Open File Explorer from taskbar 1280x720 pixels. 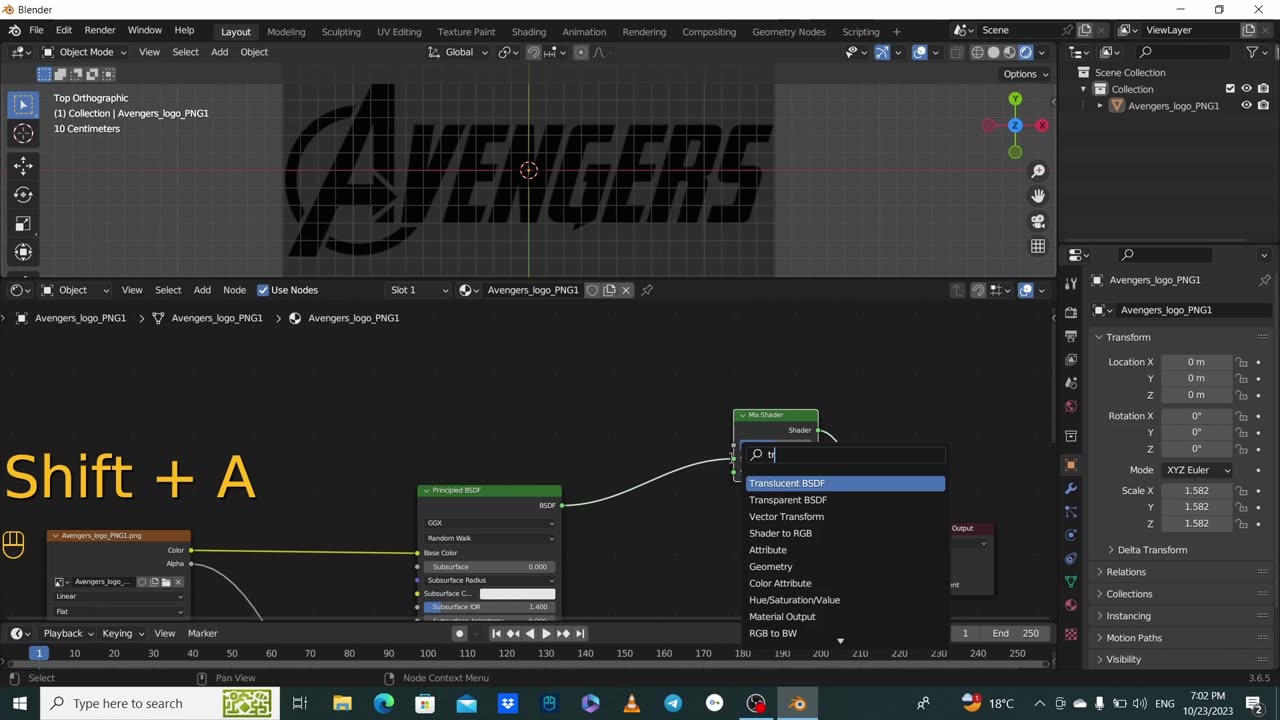coord(343,703)
